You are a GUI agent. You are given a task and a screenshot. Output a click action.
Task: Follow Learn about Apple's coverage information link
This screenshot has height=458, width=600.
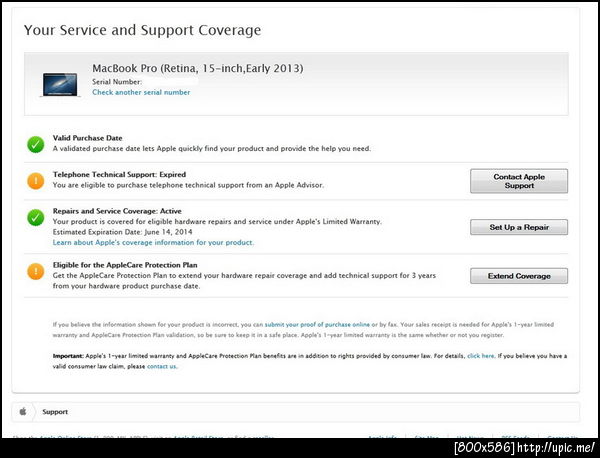pyautogui.click(x=153, y=243)
